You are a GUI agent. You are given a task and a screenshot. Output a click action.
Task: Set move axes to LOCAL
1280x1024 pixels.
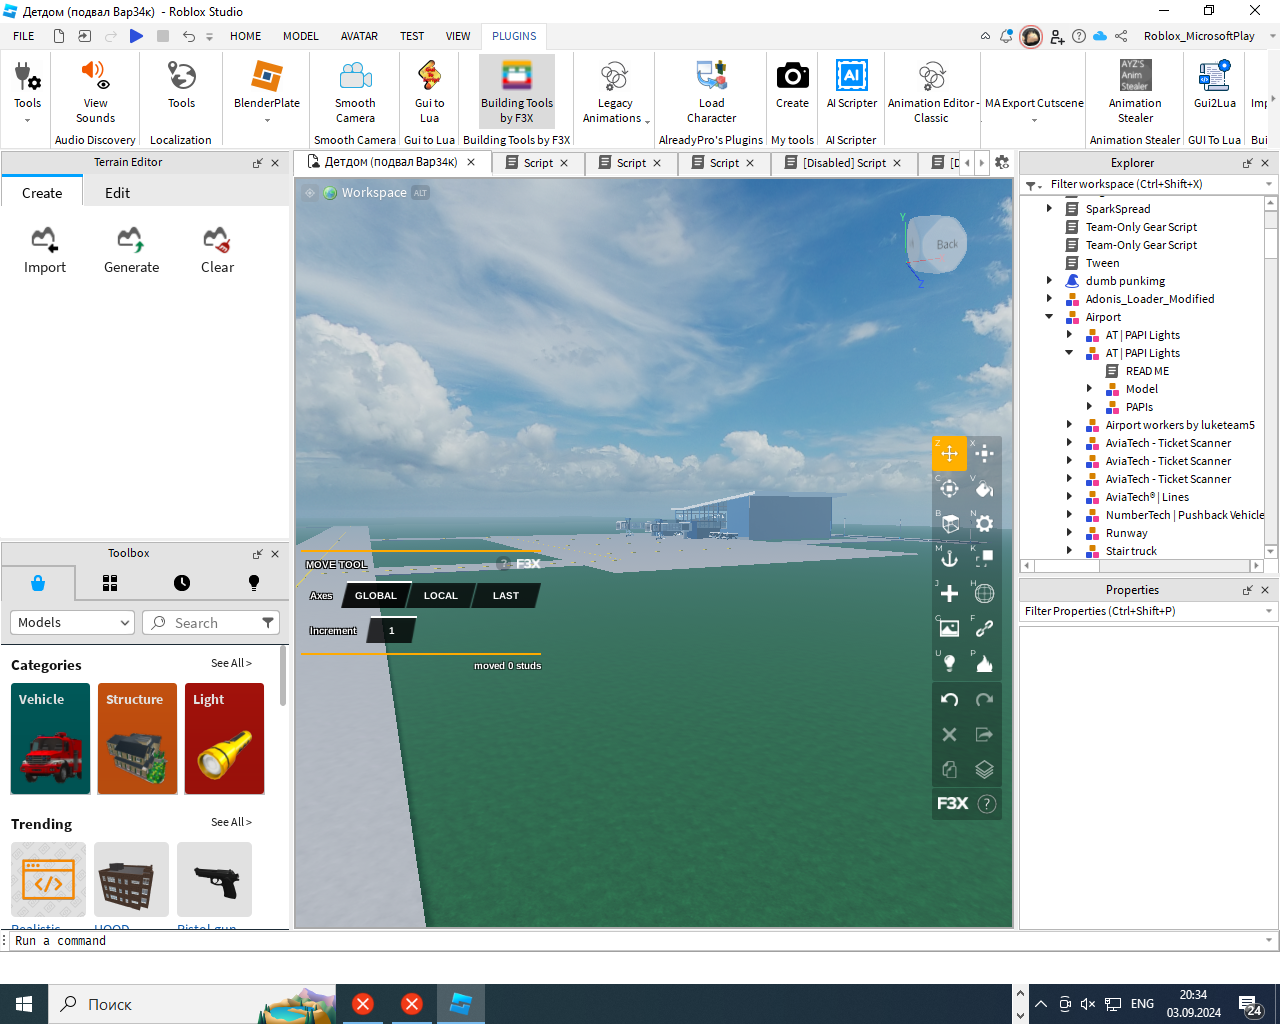tap(440, 596)
